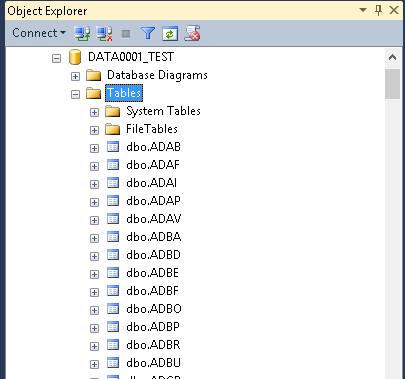Select the DATA0001_TEST database label
405x379 pixels.
[x=131, y=57]
